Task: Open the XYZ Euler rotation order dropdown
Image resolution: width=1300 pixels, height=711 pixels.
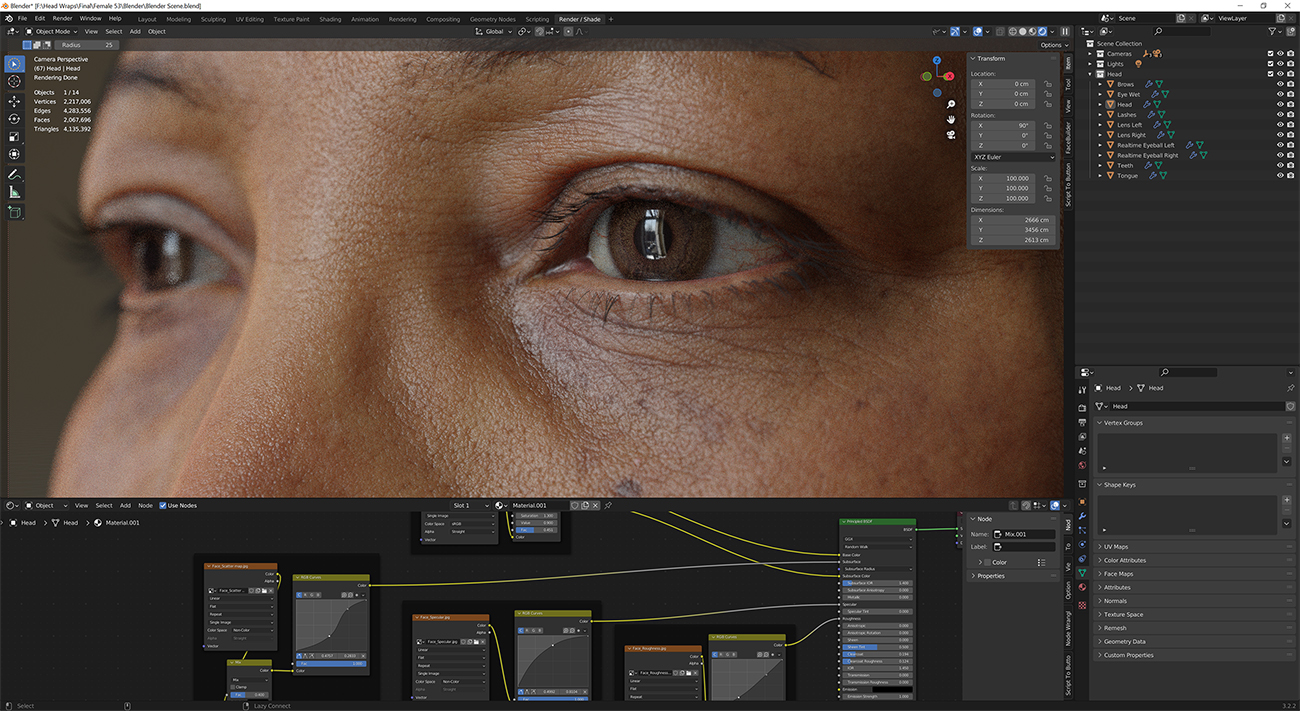Action: 1012,157
